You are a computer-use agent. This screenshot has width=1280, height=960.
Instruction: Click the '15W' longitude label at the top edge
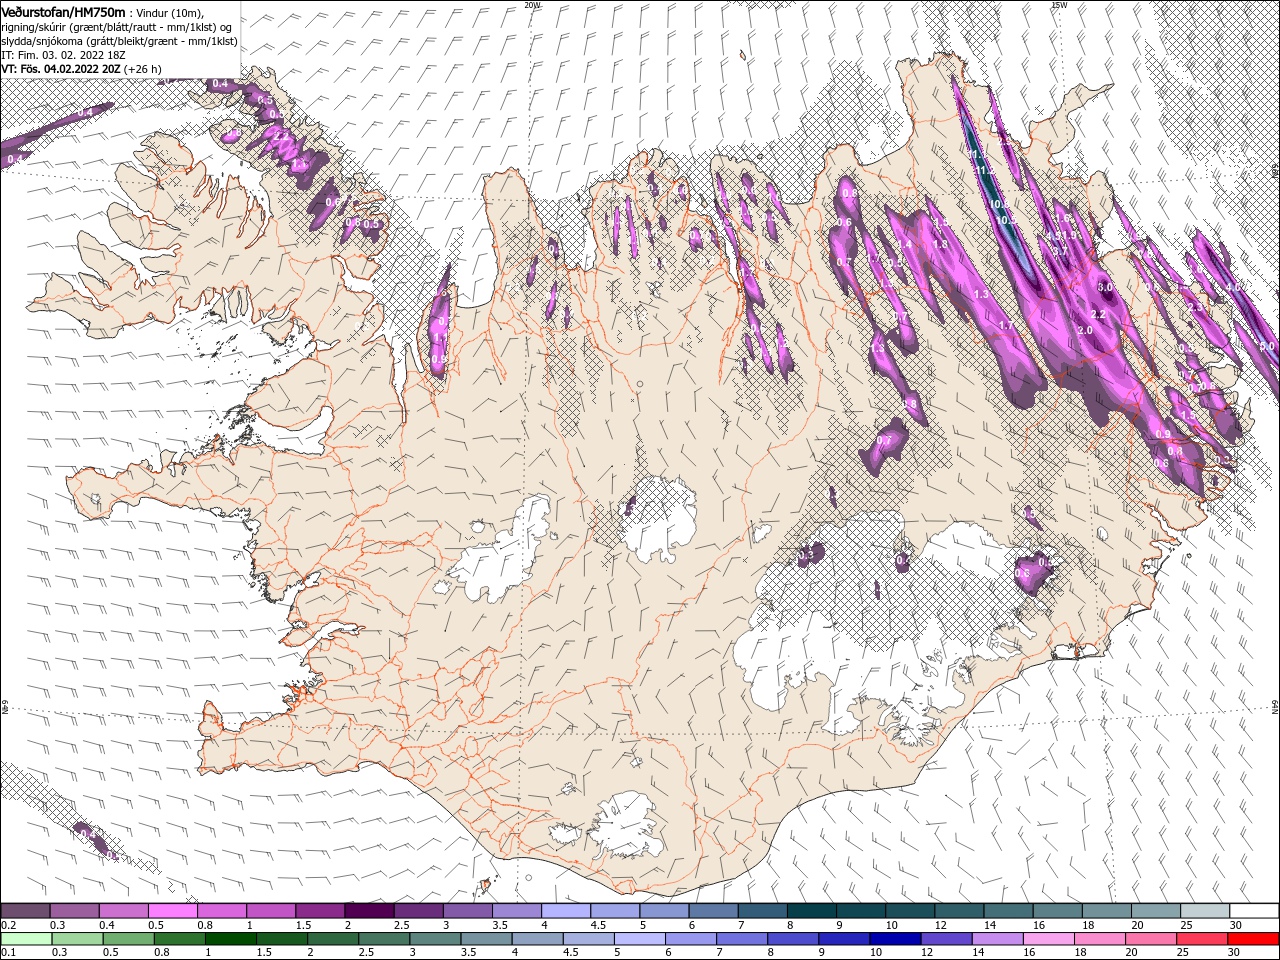[x=1059, y=4]
